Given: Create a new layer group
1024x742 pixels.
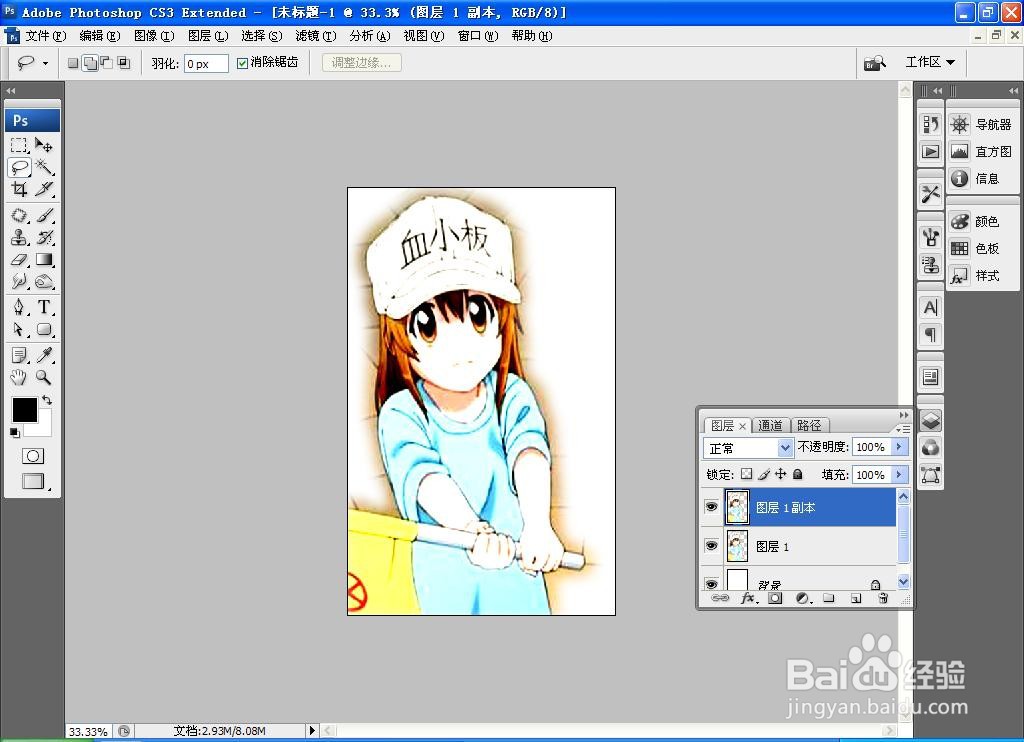Looking at the screenshot, I should point(829,598).
